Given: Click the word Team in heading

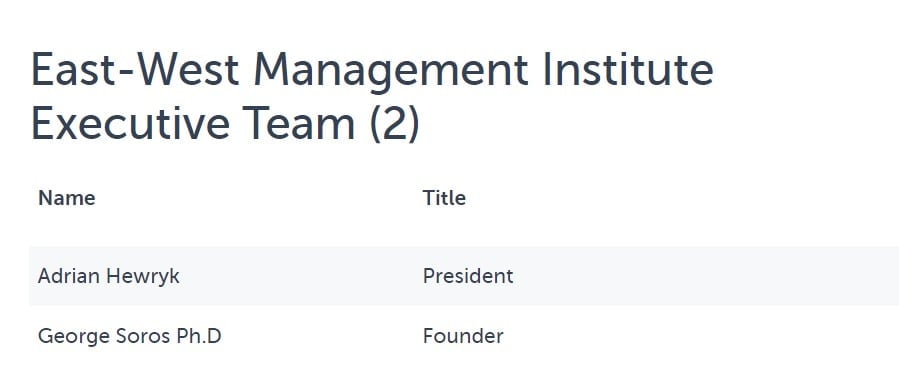Looking at the screenshot, I should pyautogui.click(x=299, y=123).
